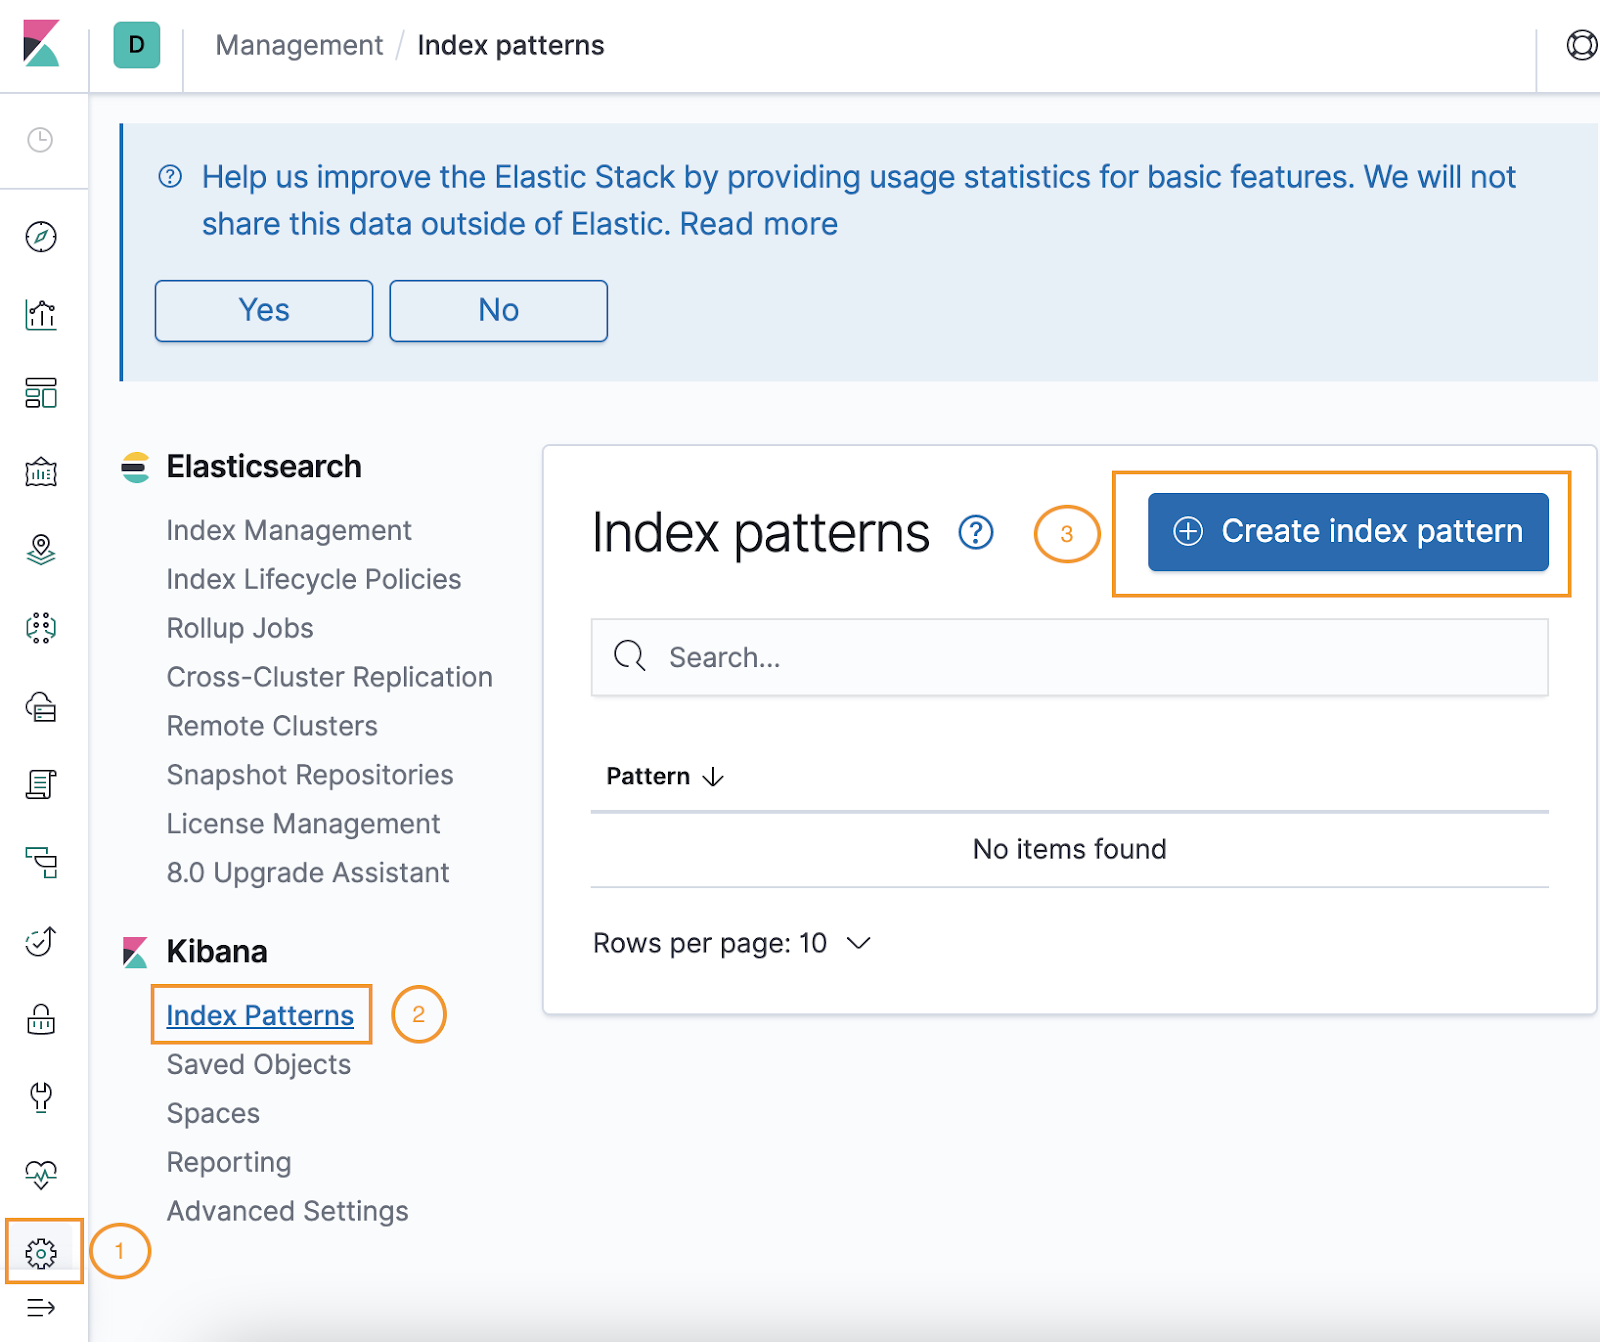Open the Recently viewed clock icon

[x=40, y=140]
